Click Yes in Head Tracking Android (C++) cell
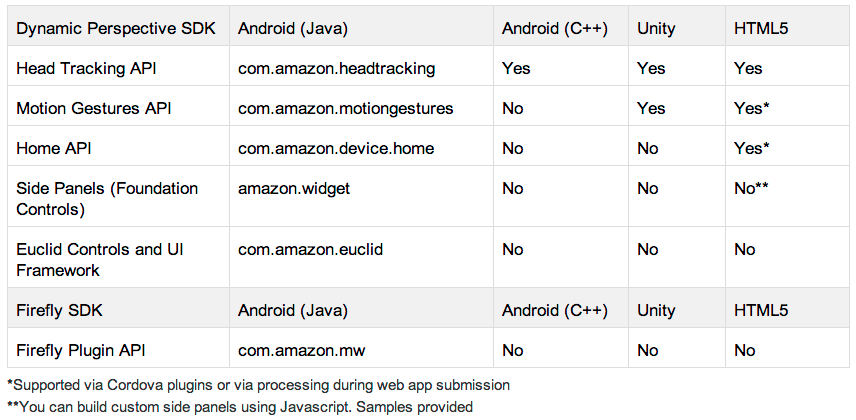This screenshot has height=420, width=856. (516, 68)
